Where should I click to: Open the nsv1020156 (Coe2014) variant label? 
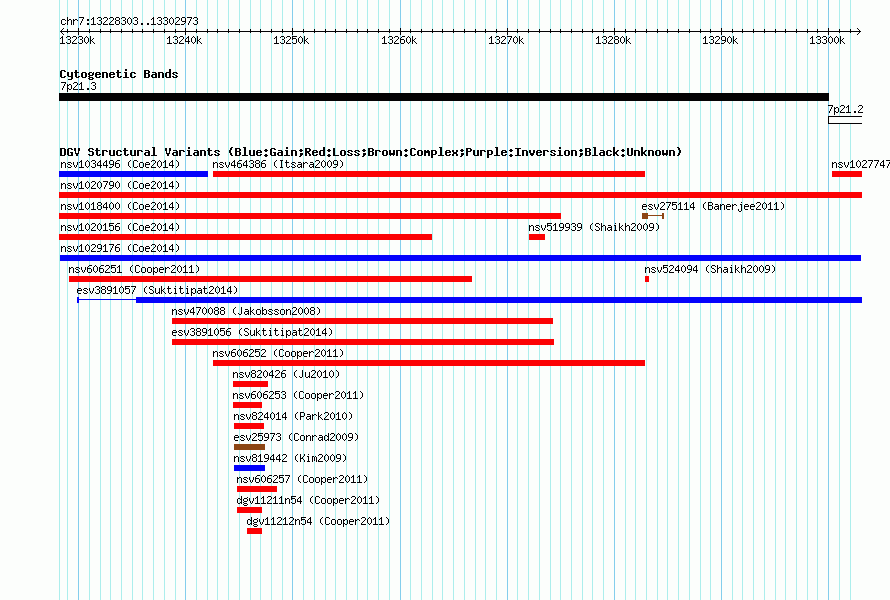tap(120, 227)
